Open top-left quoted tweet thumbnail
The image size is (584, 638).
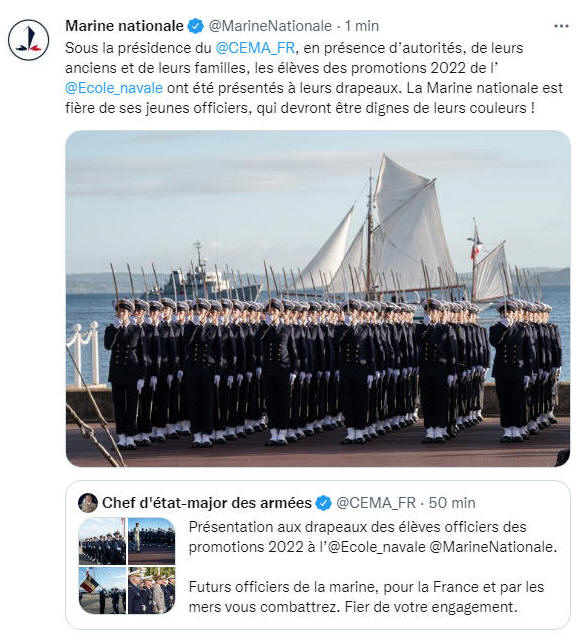pyautogui.click(x=102, y=541)
